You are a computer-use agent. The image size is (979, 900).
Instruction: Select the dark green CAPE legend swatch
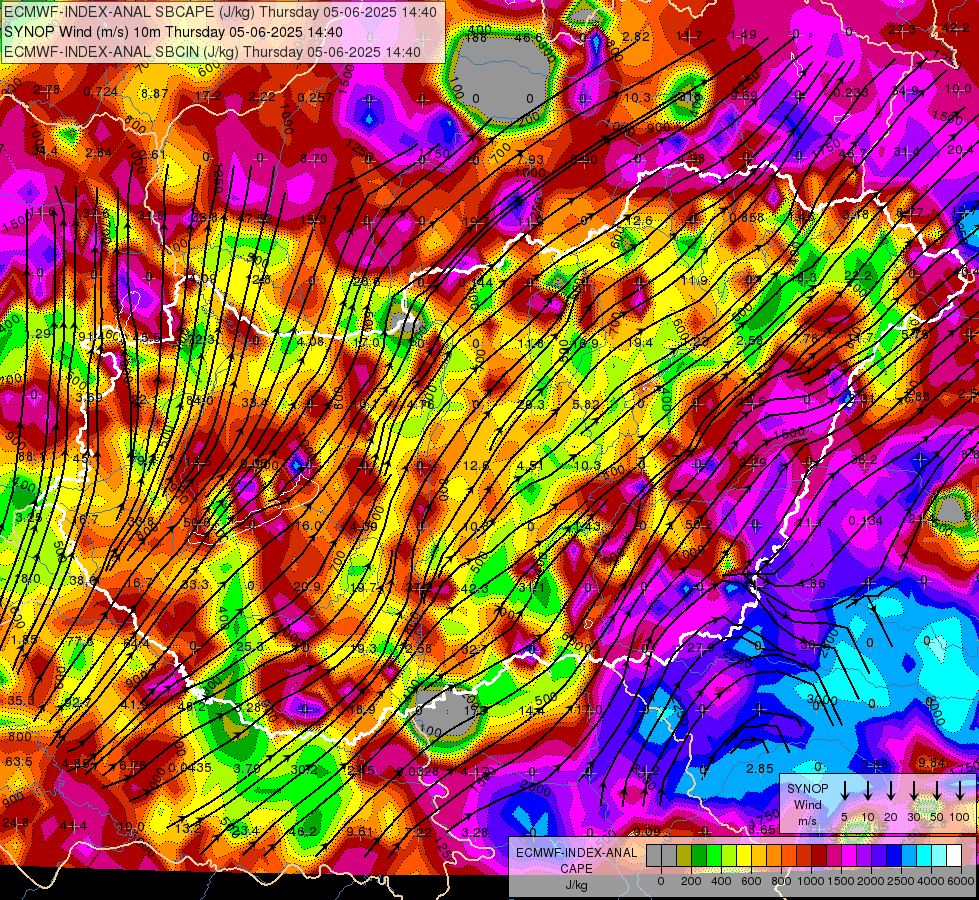coord(699,856)
